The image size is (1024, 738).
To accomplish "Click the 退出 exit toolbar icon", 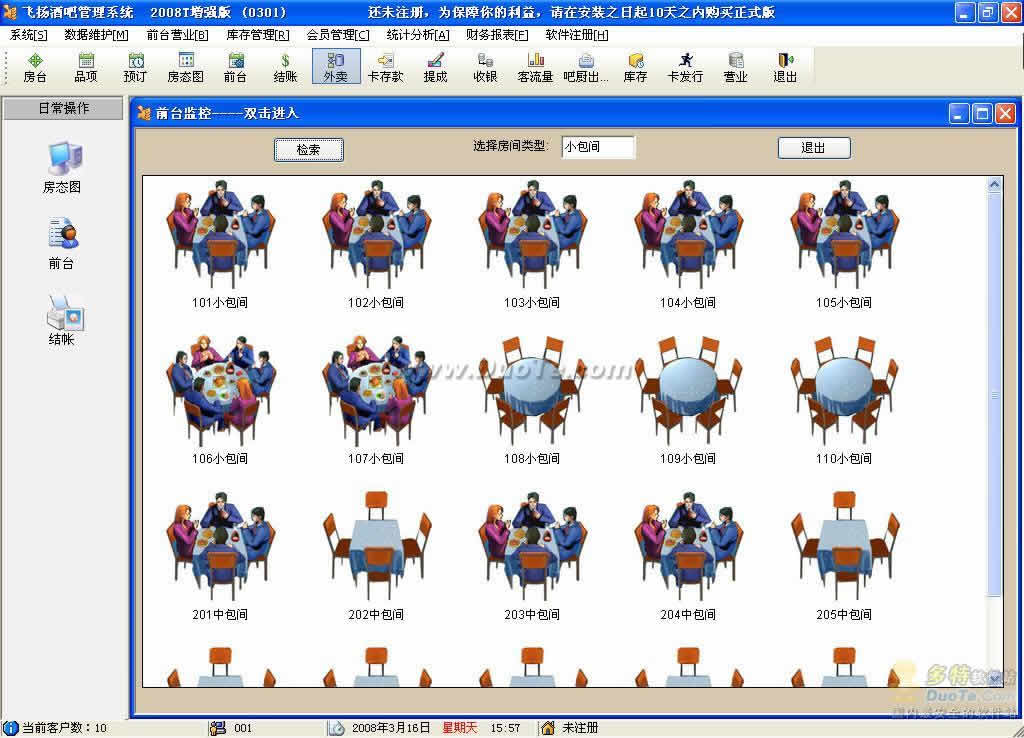I will (785, 67).
